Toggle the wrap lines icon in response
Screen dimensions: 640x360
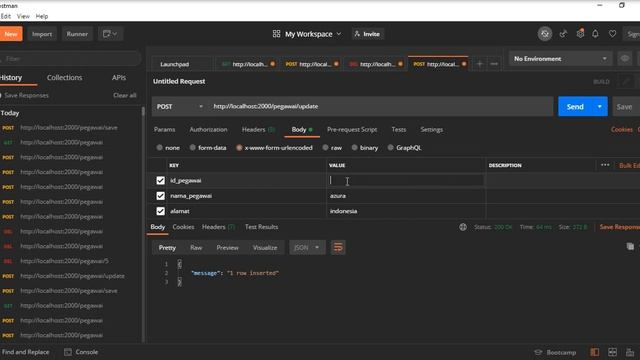coord(338,247)
